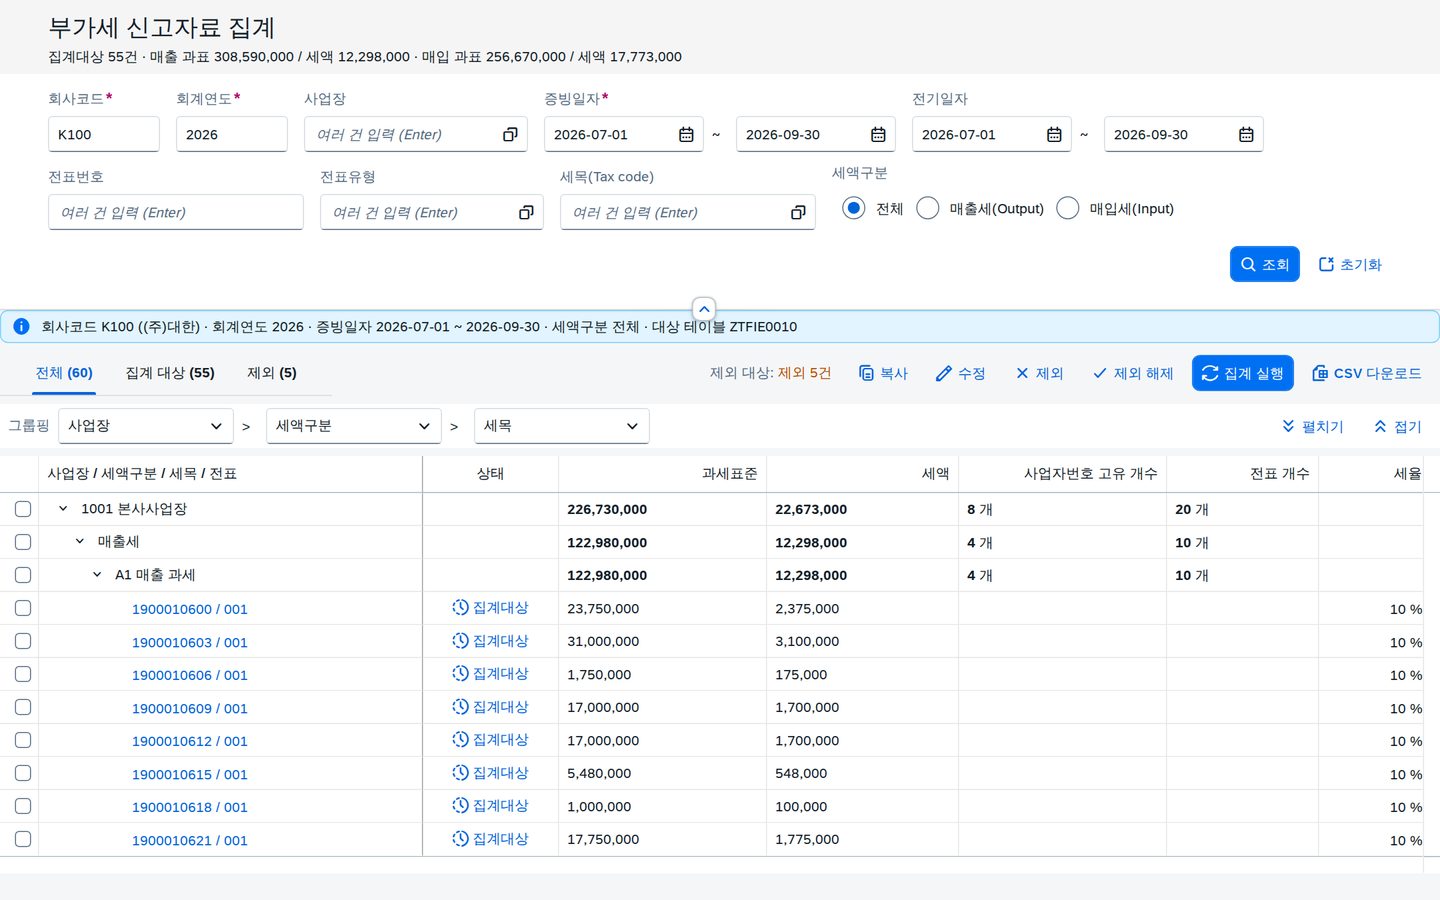Tick checkbox for 1900010603 / 001 row
The width and height of the screenshot is (1440, 900).
coord(23,641)
